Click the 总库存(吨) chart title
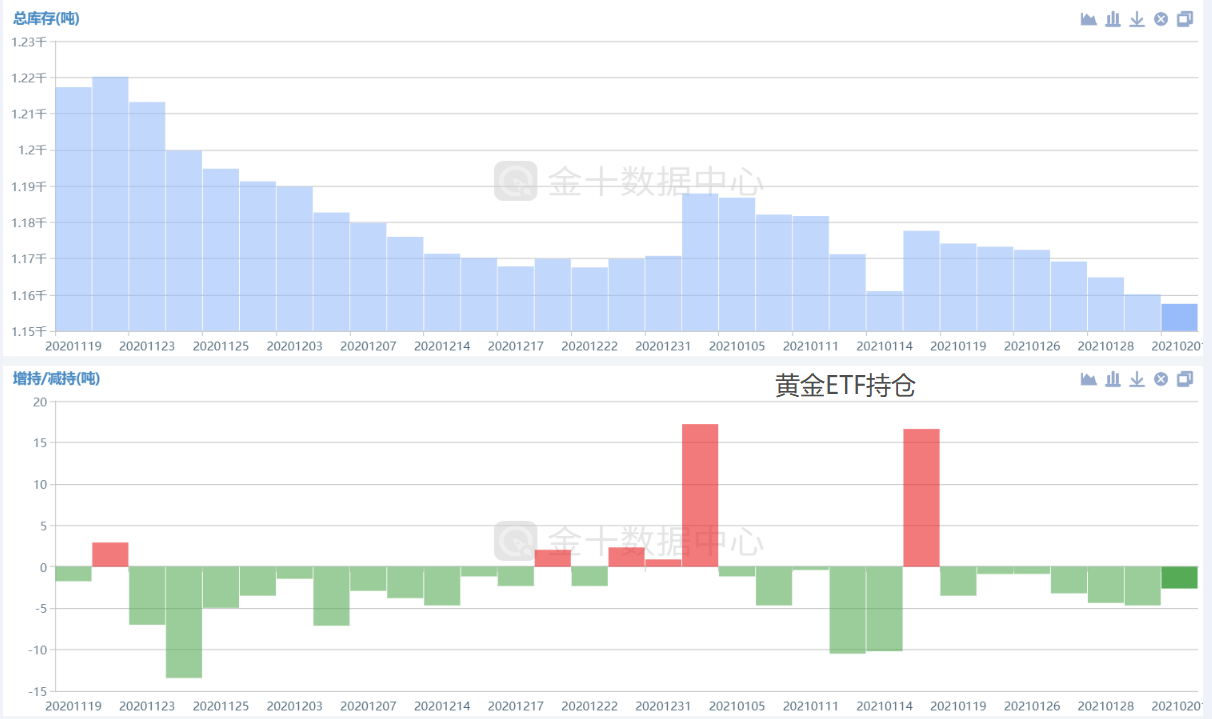 tap(46, 18)
